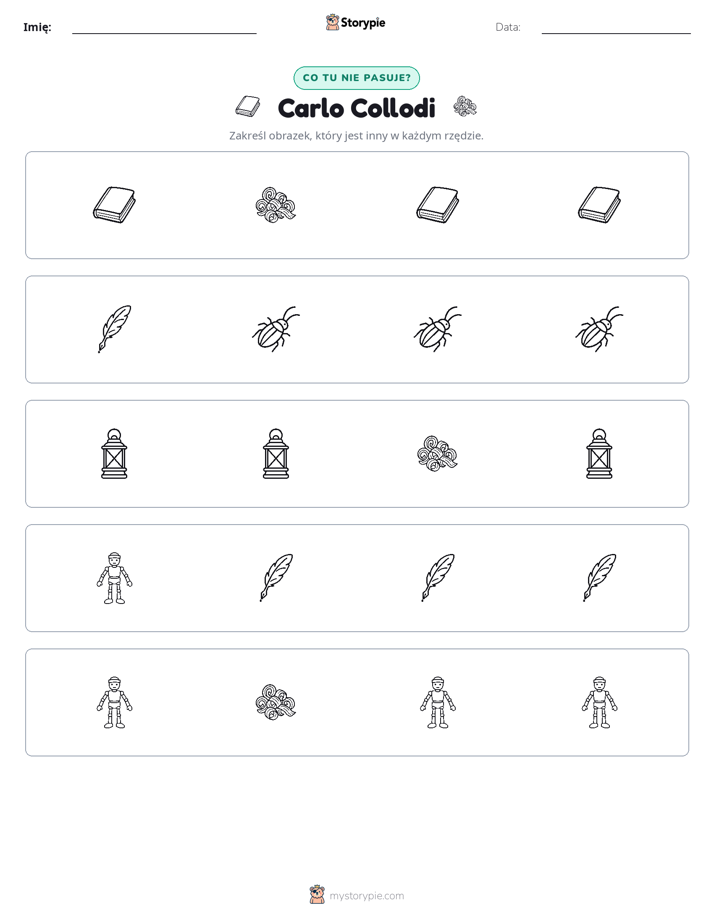Pick the wooden puppet in the feather row
Screen dimensions: 714x924
pos(114,578)
